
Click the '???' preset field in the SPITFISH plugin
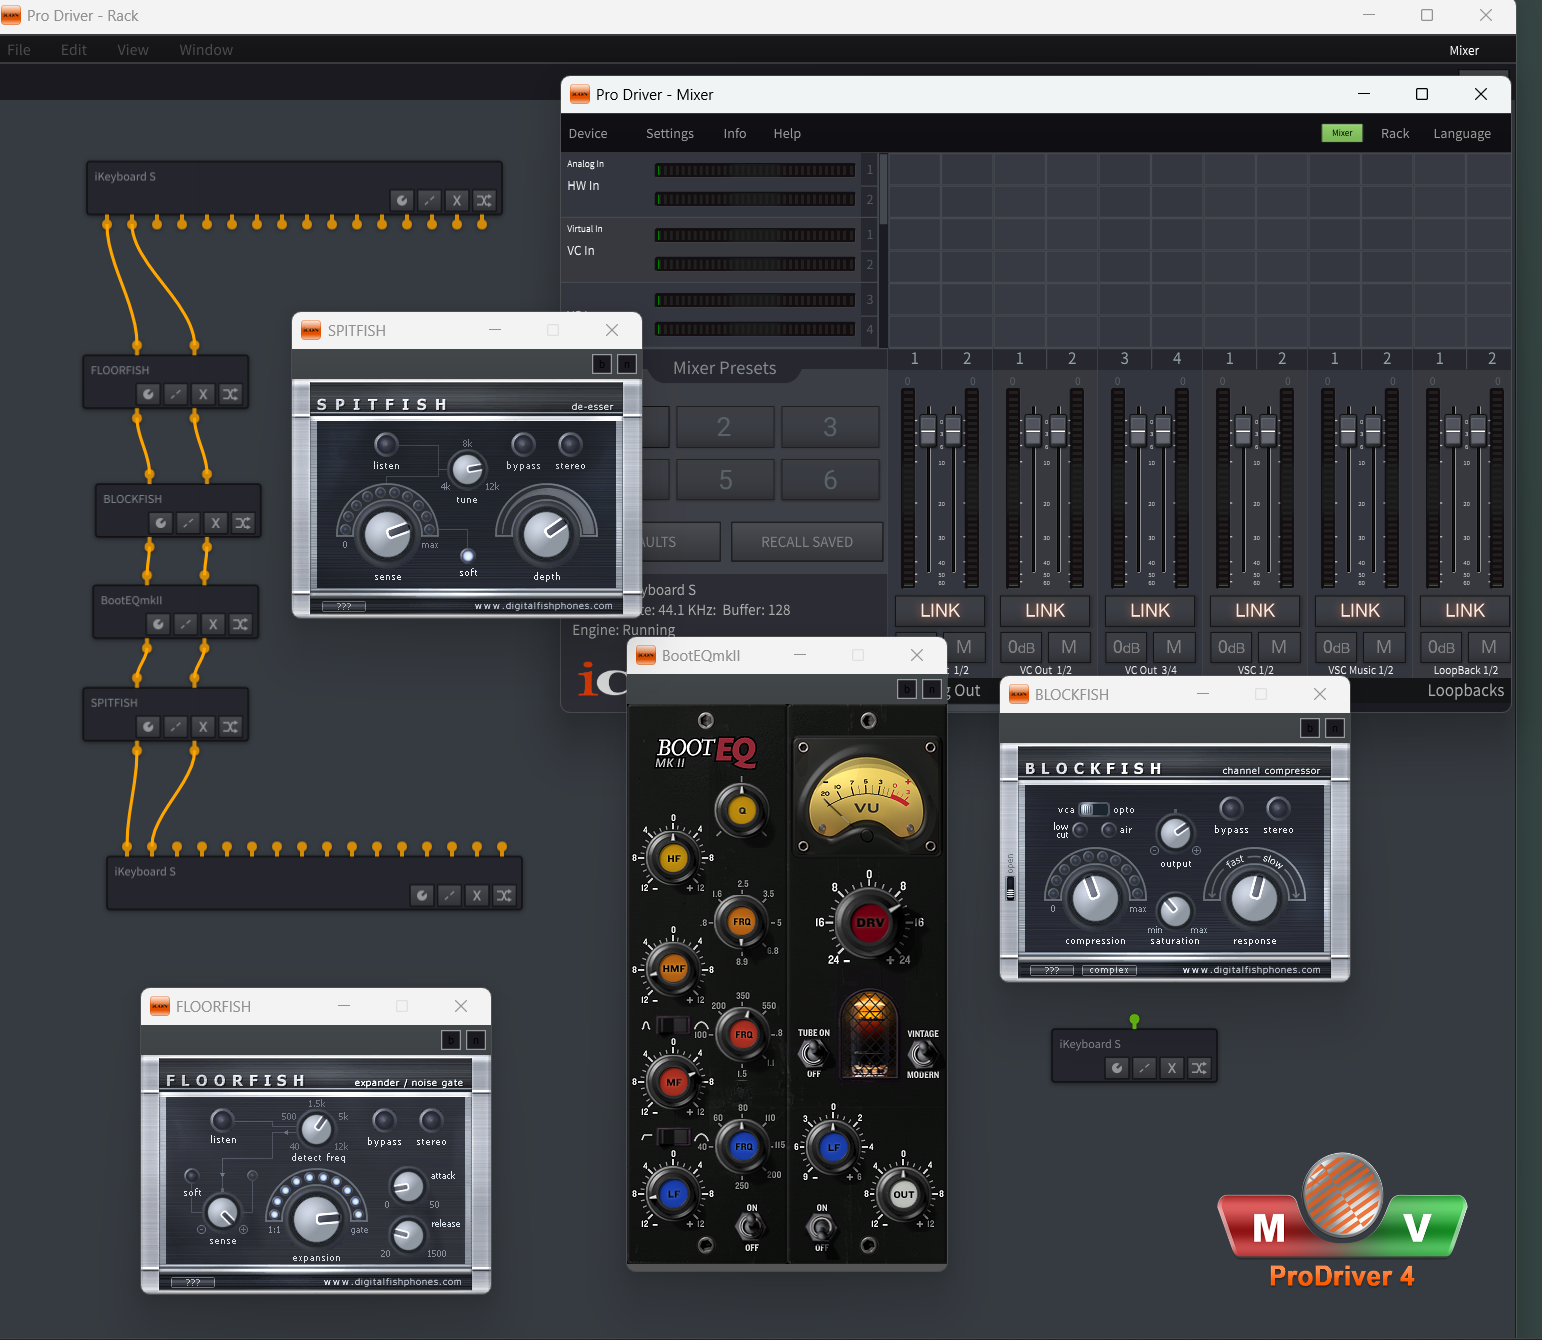(344, 606)
